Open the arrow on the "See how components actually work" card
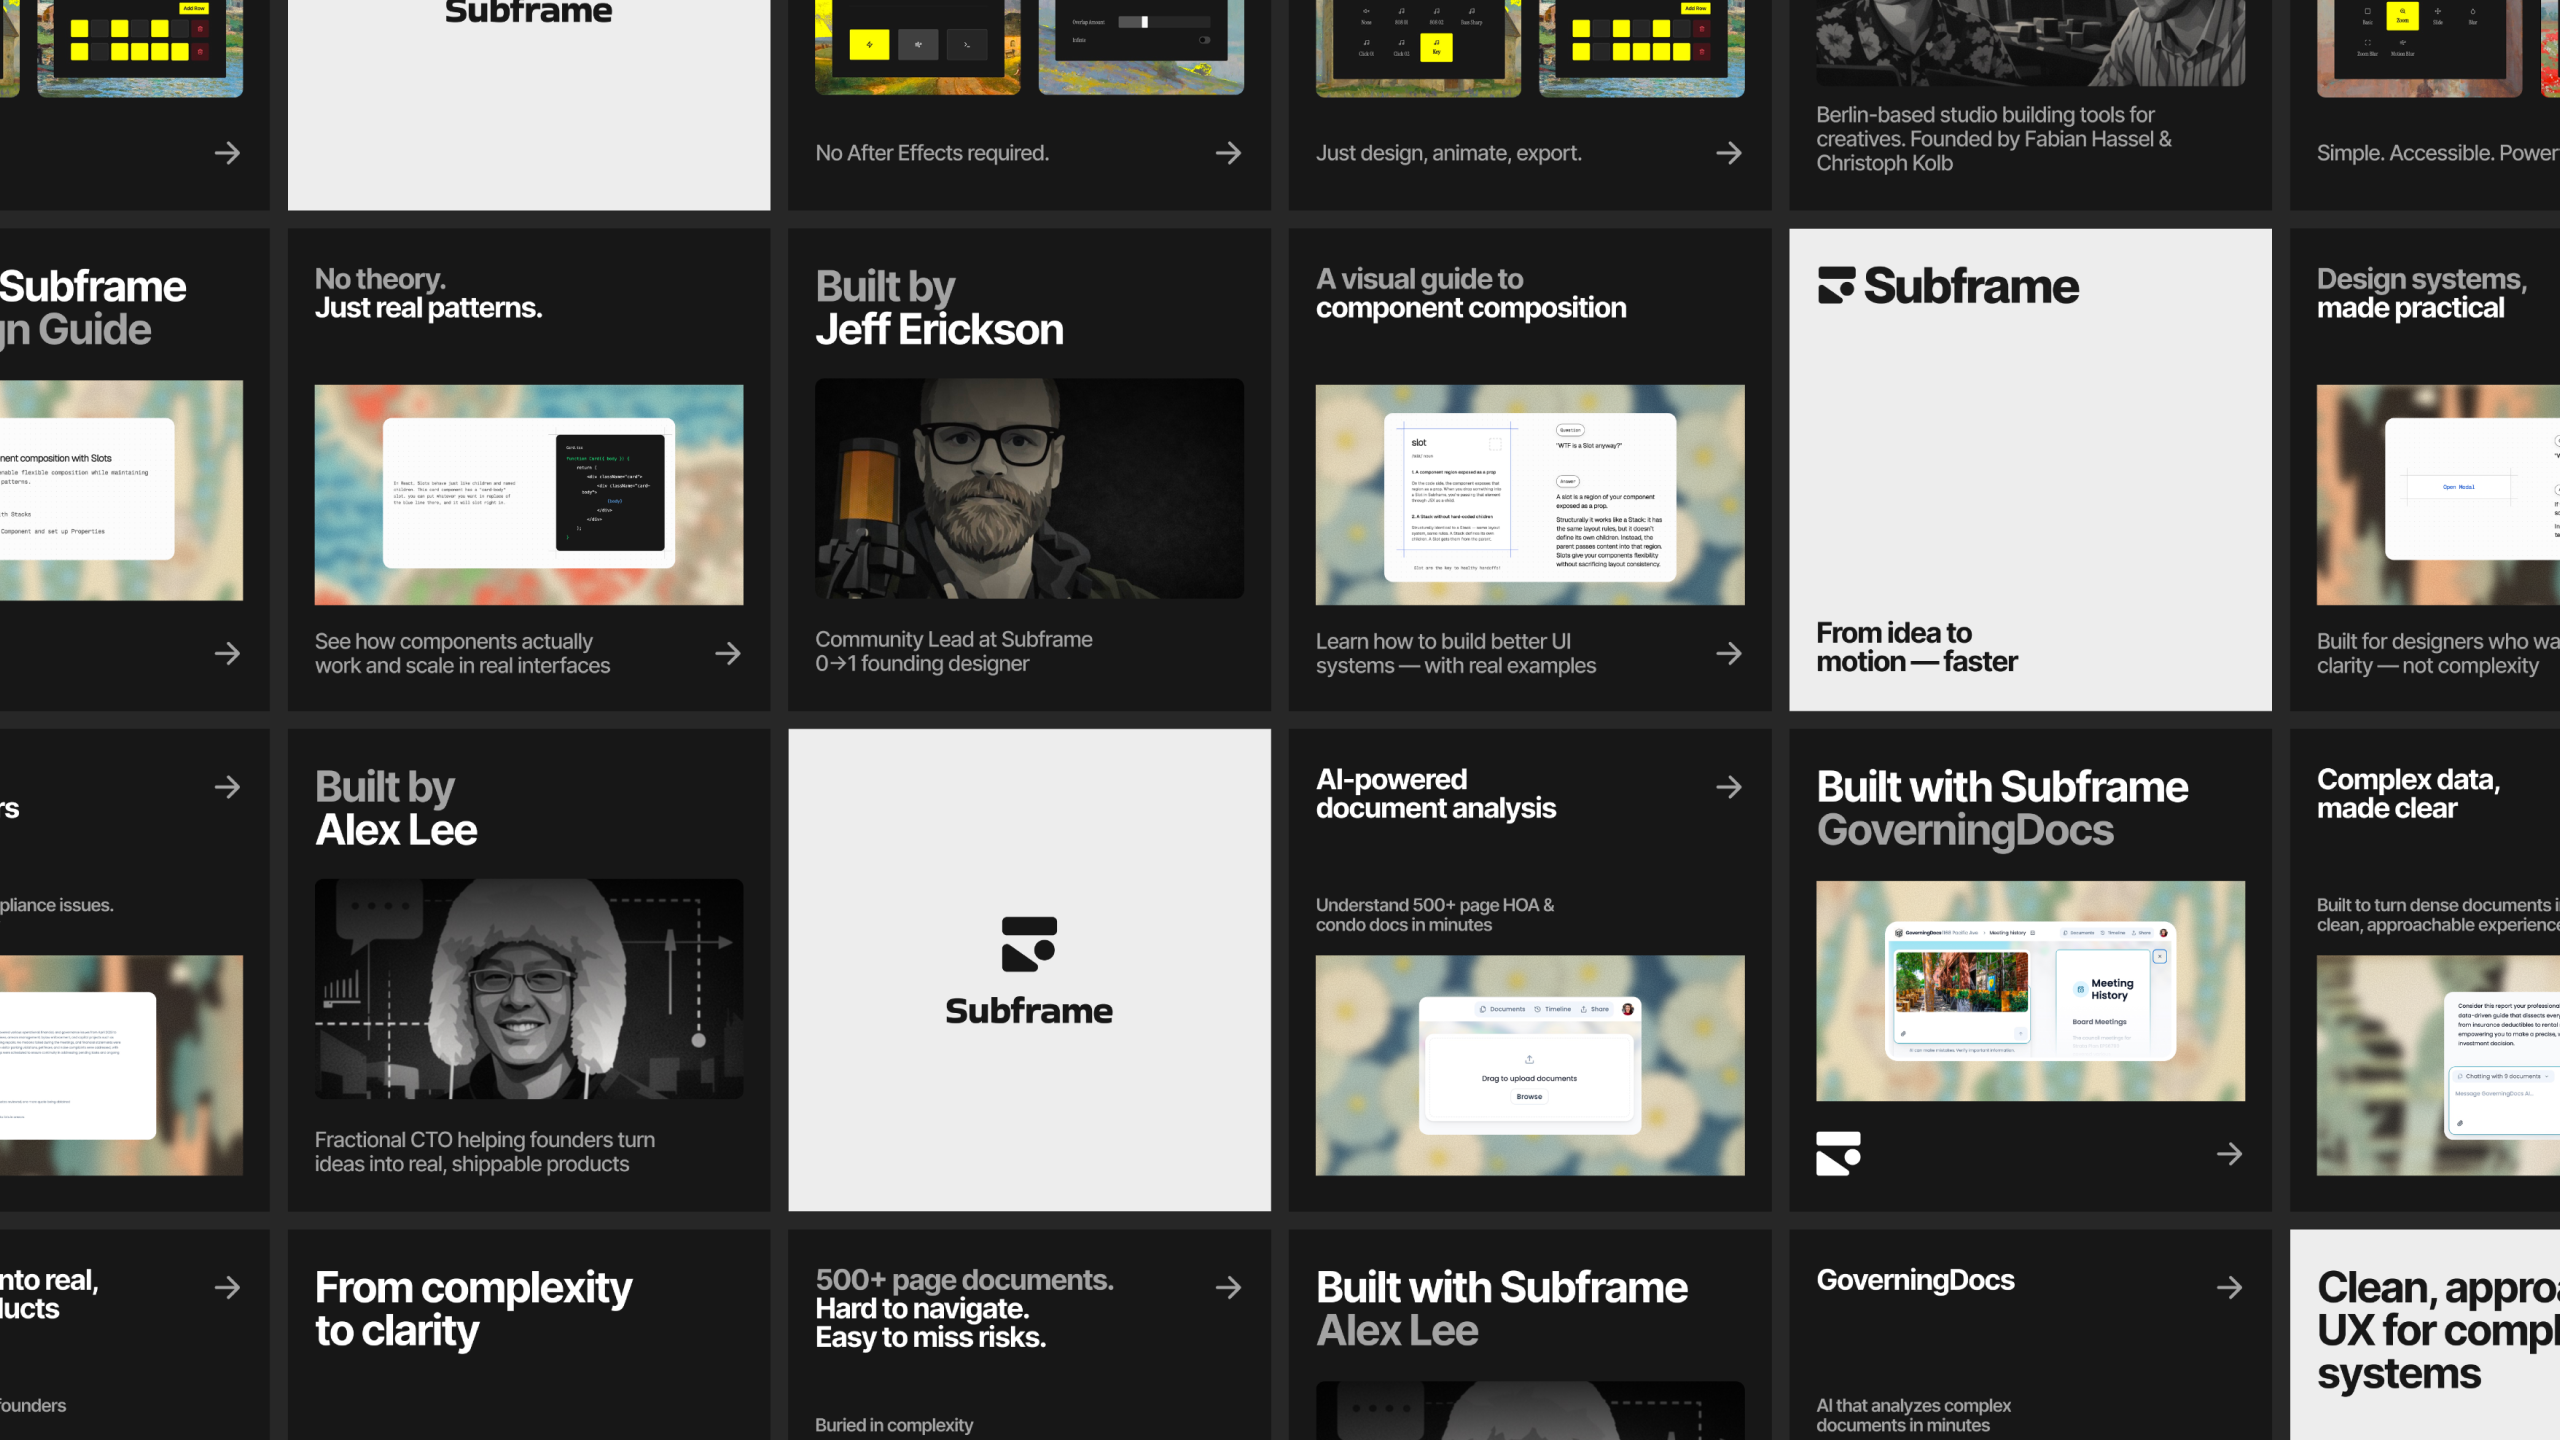The width and height of the screenshot is (2560, 1440). [x=728, y=654]
